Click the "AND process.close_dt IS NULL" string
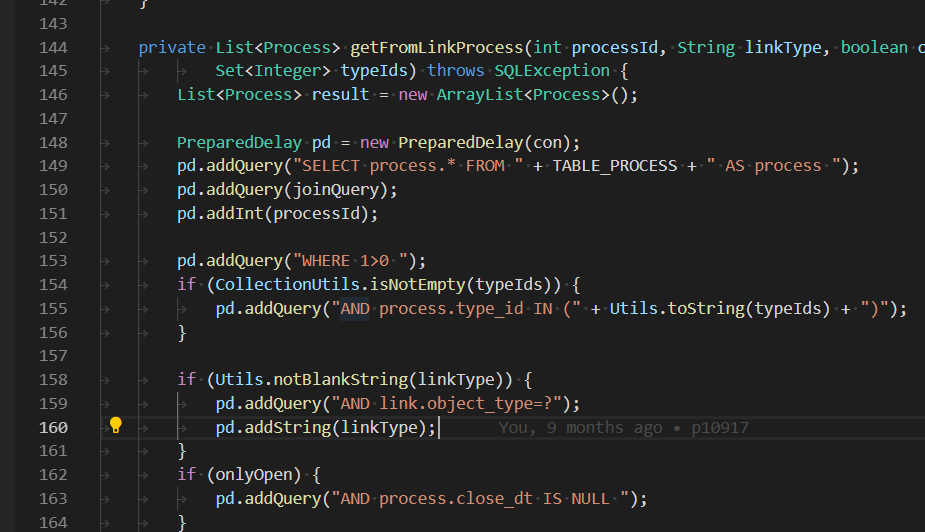This screenshot has width=925, height=532. click(484, 498)
